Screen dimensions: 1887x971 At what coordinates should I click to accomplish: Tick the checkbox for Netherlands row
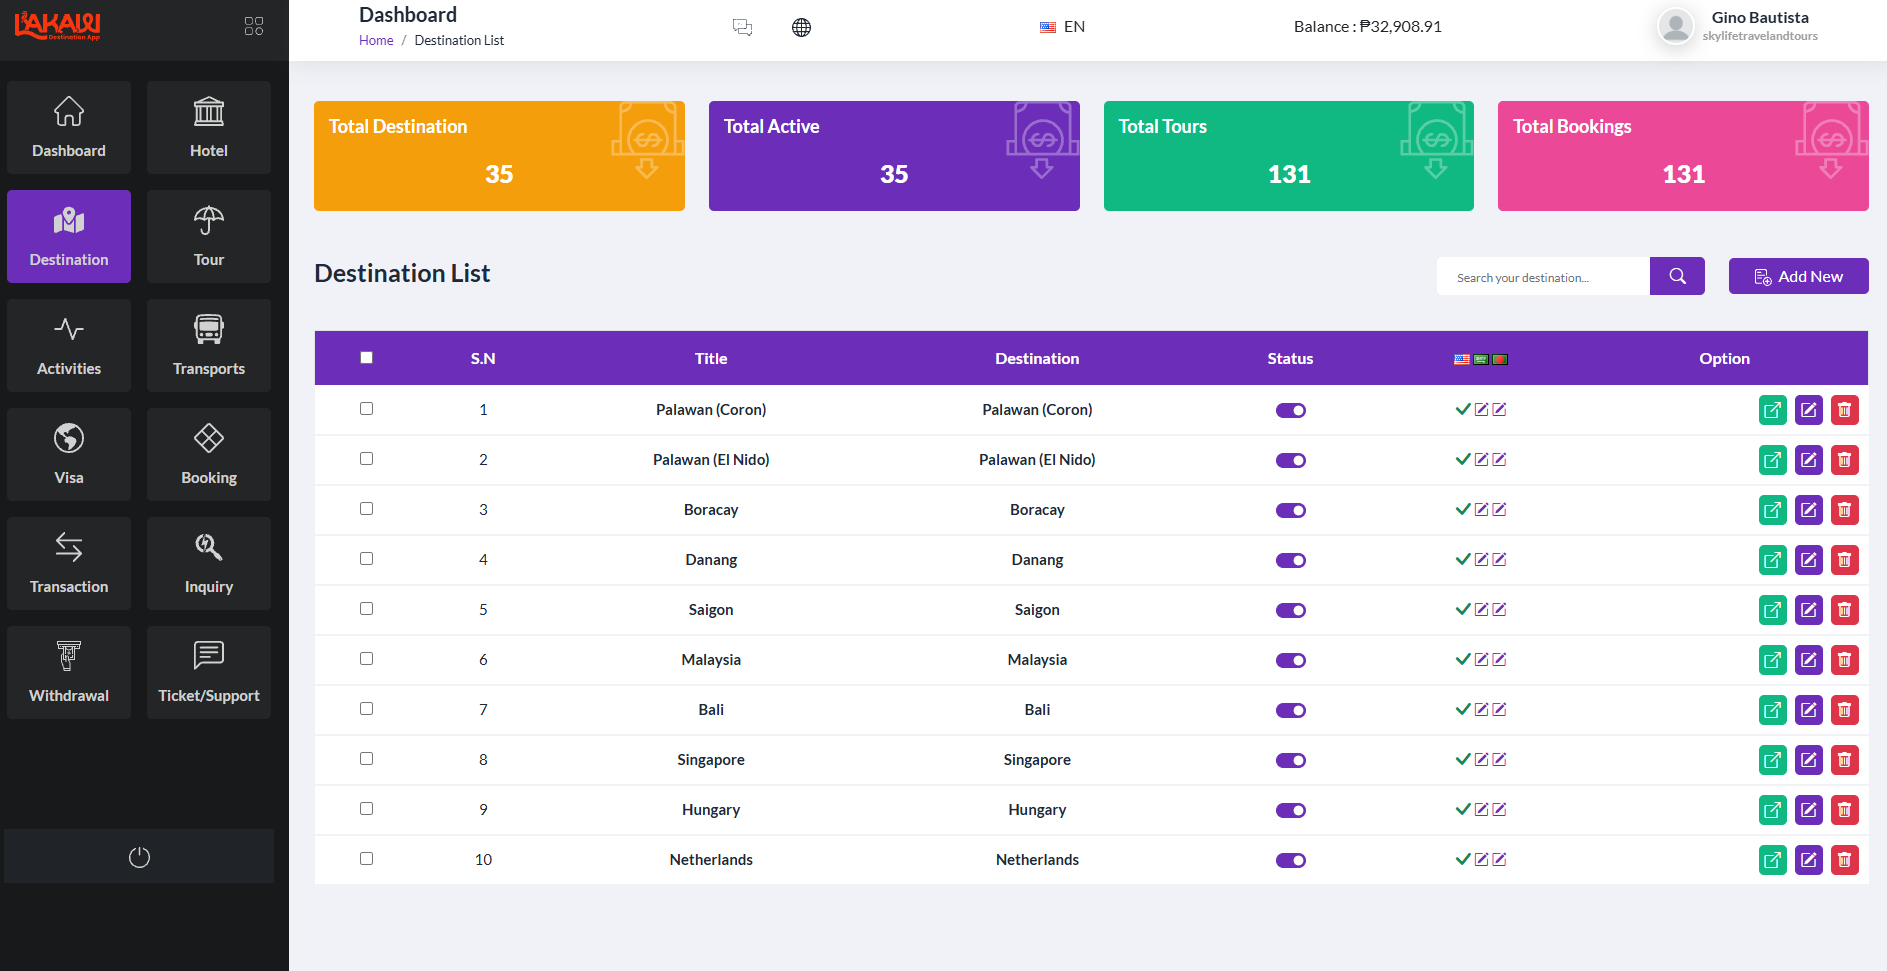(366, 859)
